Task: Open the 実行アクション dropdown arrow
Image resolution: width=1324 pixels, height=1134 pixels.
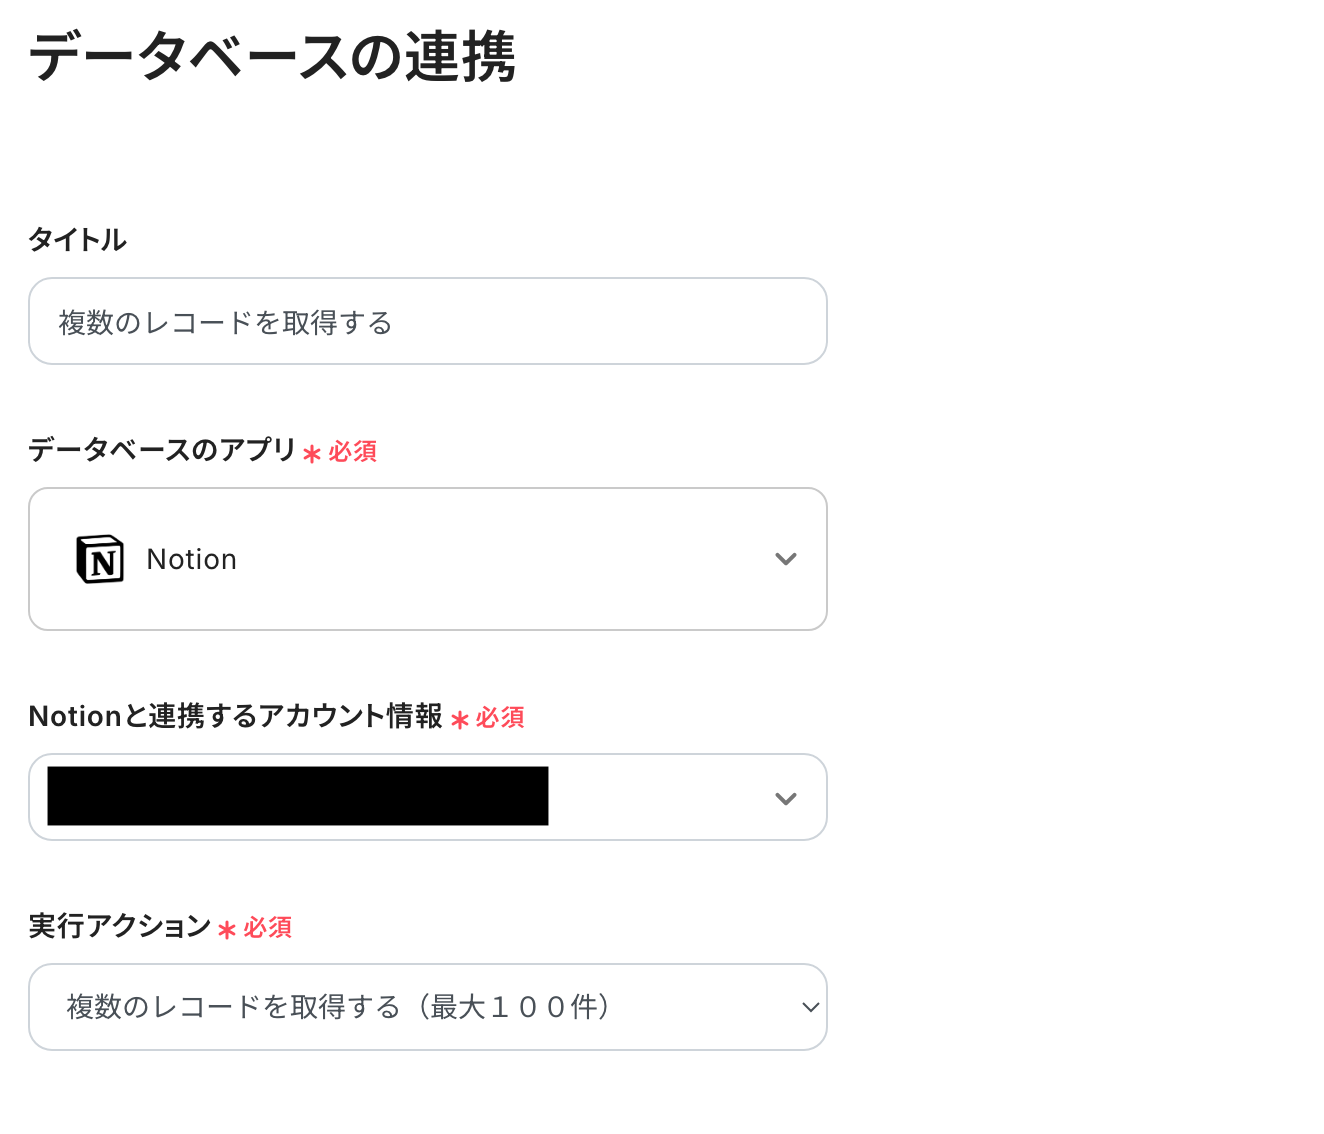Action: click(811, 1007)
